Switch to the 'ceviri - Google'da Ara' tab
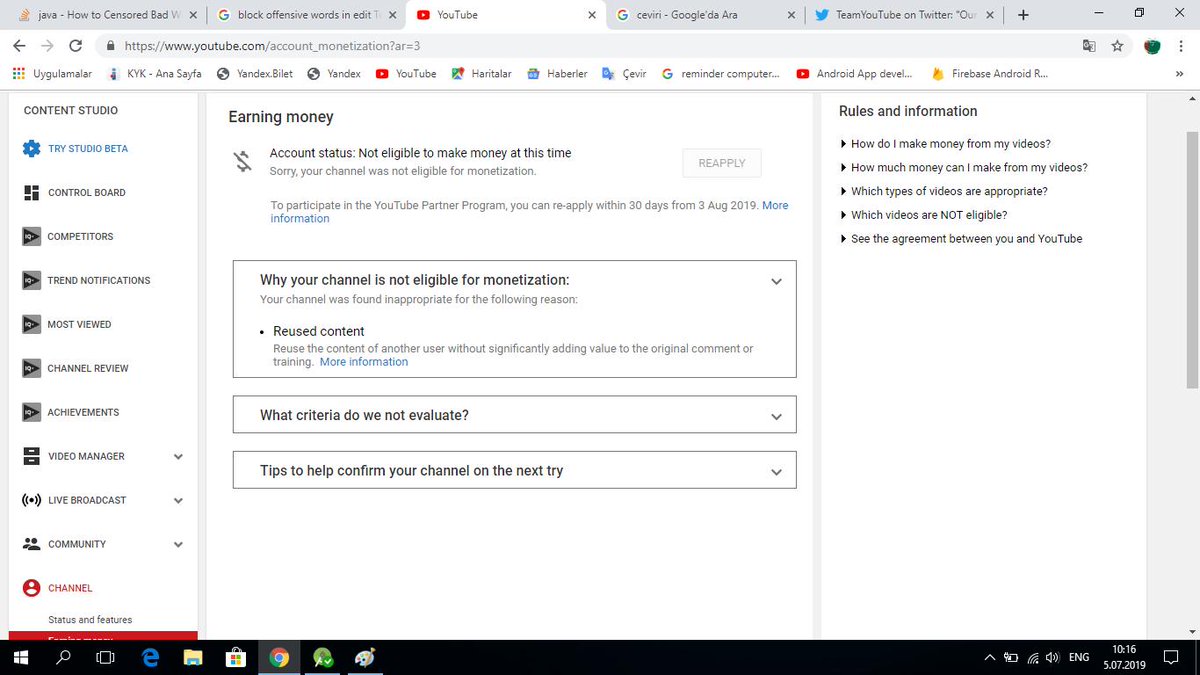 click(x=707, y=15)
